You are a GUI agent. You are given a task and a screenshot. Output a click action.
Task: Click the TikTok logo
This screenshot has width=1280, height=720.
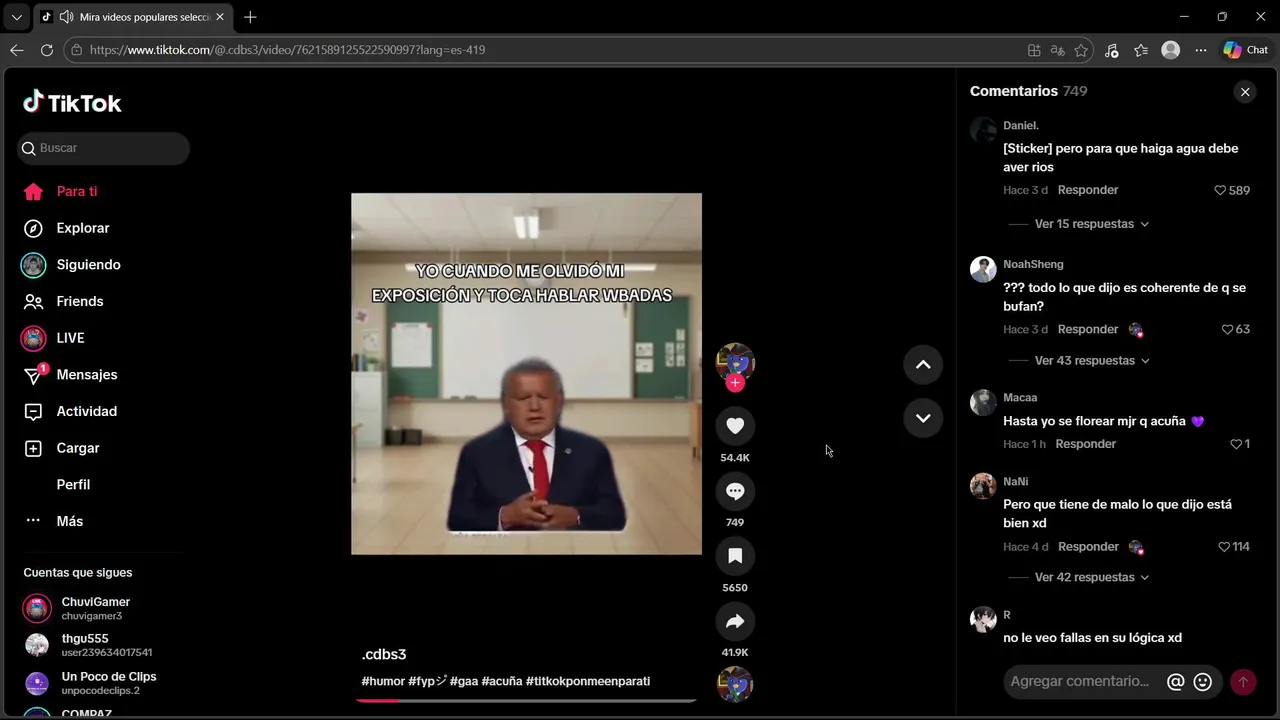pos(72,102)
